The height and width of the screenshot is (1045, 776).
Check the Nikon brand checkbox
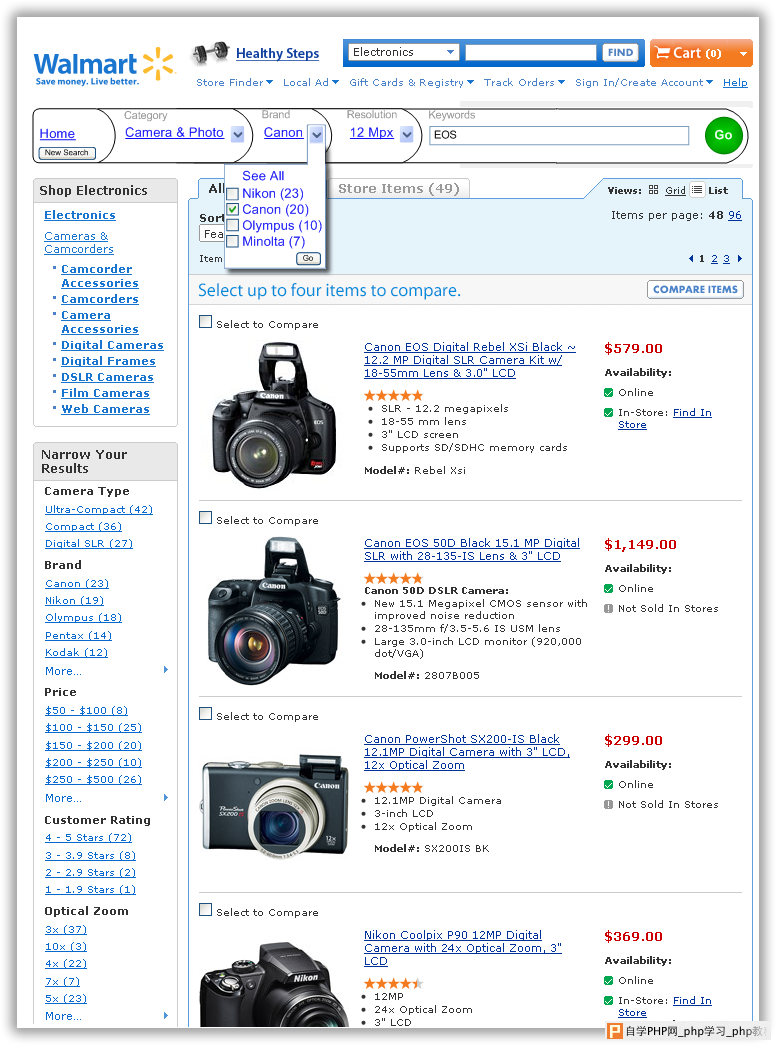click(233, 194)
